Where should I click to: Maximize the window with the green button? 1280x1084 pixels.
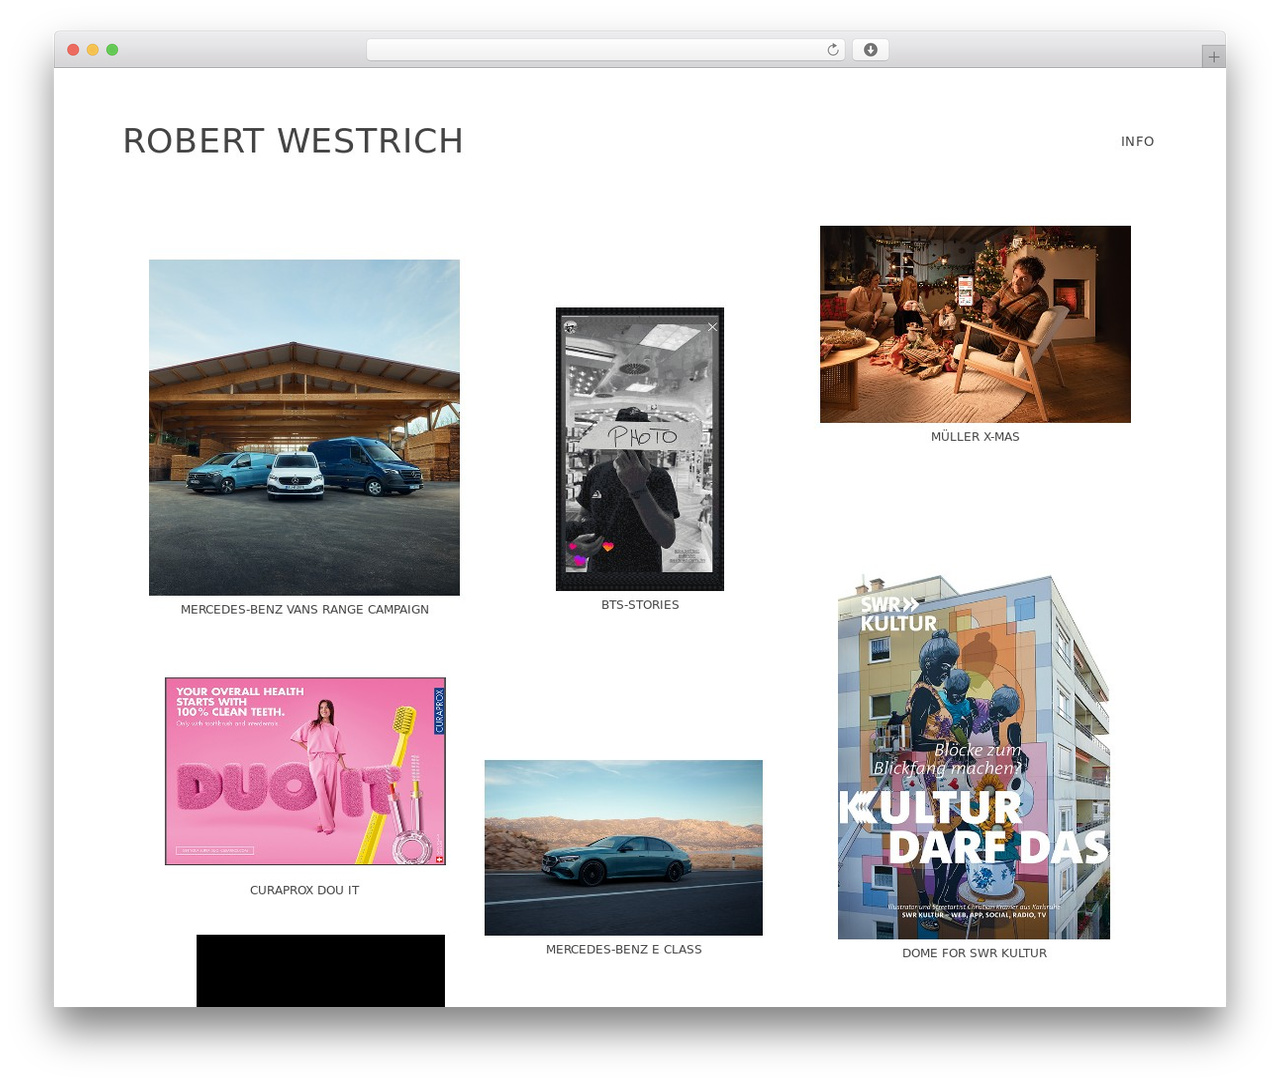click(x=112, y=50)
